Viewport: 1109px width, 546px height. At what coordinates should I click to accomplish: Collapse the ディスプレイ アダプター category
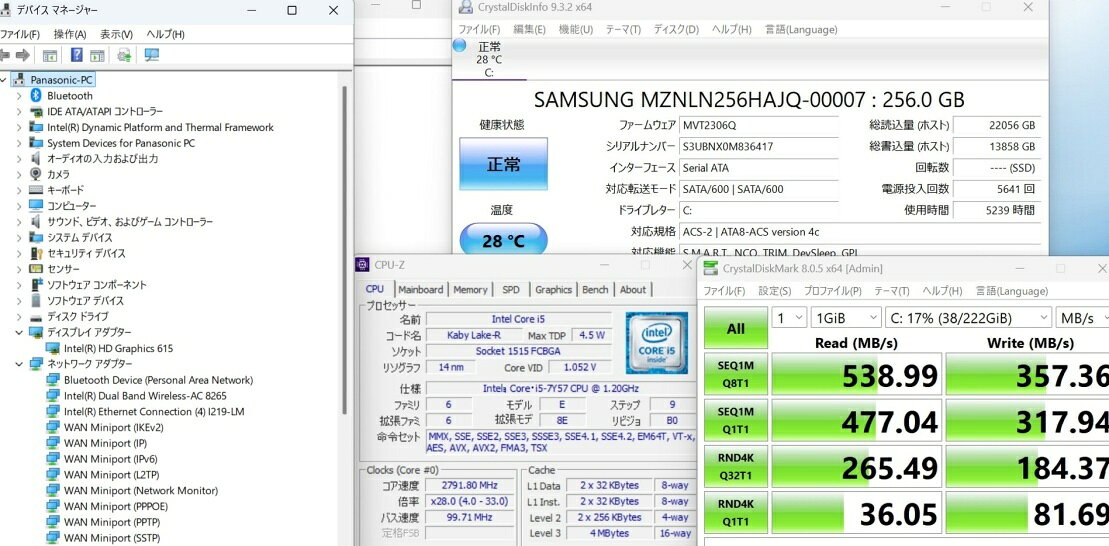(x=19, y=332)
